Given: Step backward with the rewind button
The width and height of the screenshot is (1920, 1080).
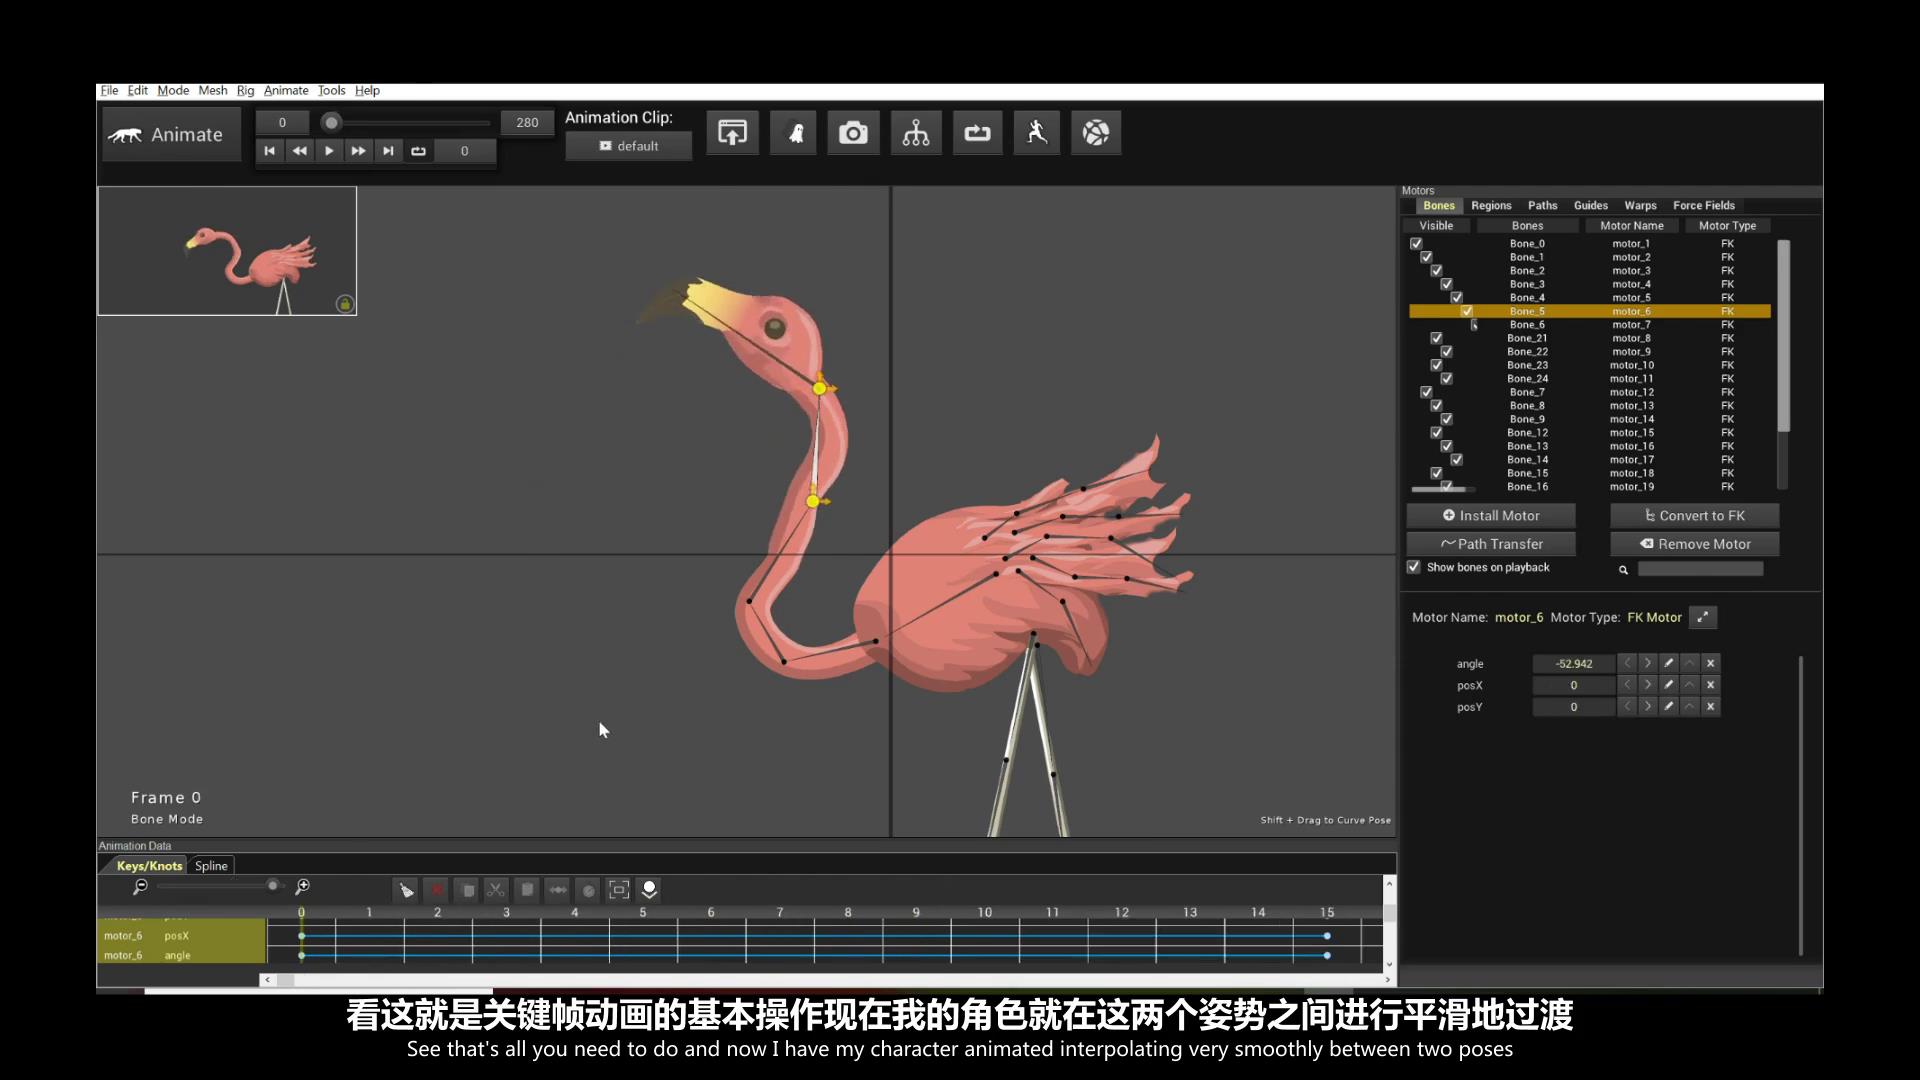Looking at the screenshot, I should [x=299, y=151].
